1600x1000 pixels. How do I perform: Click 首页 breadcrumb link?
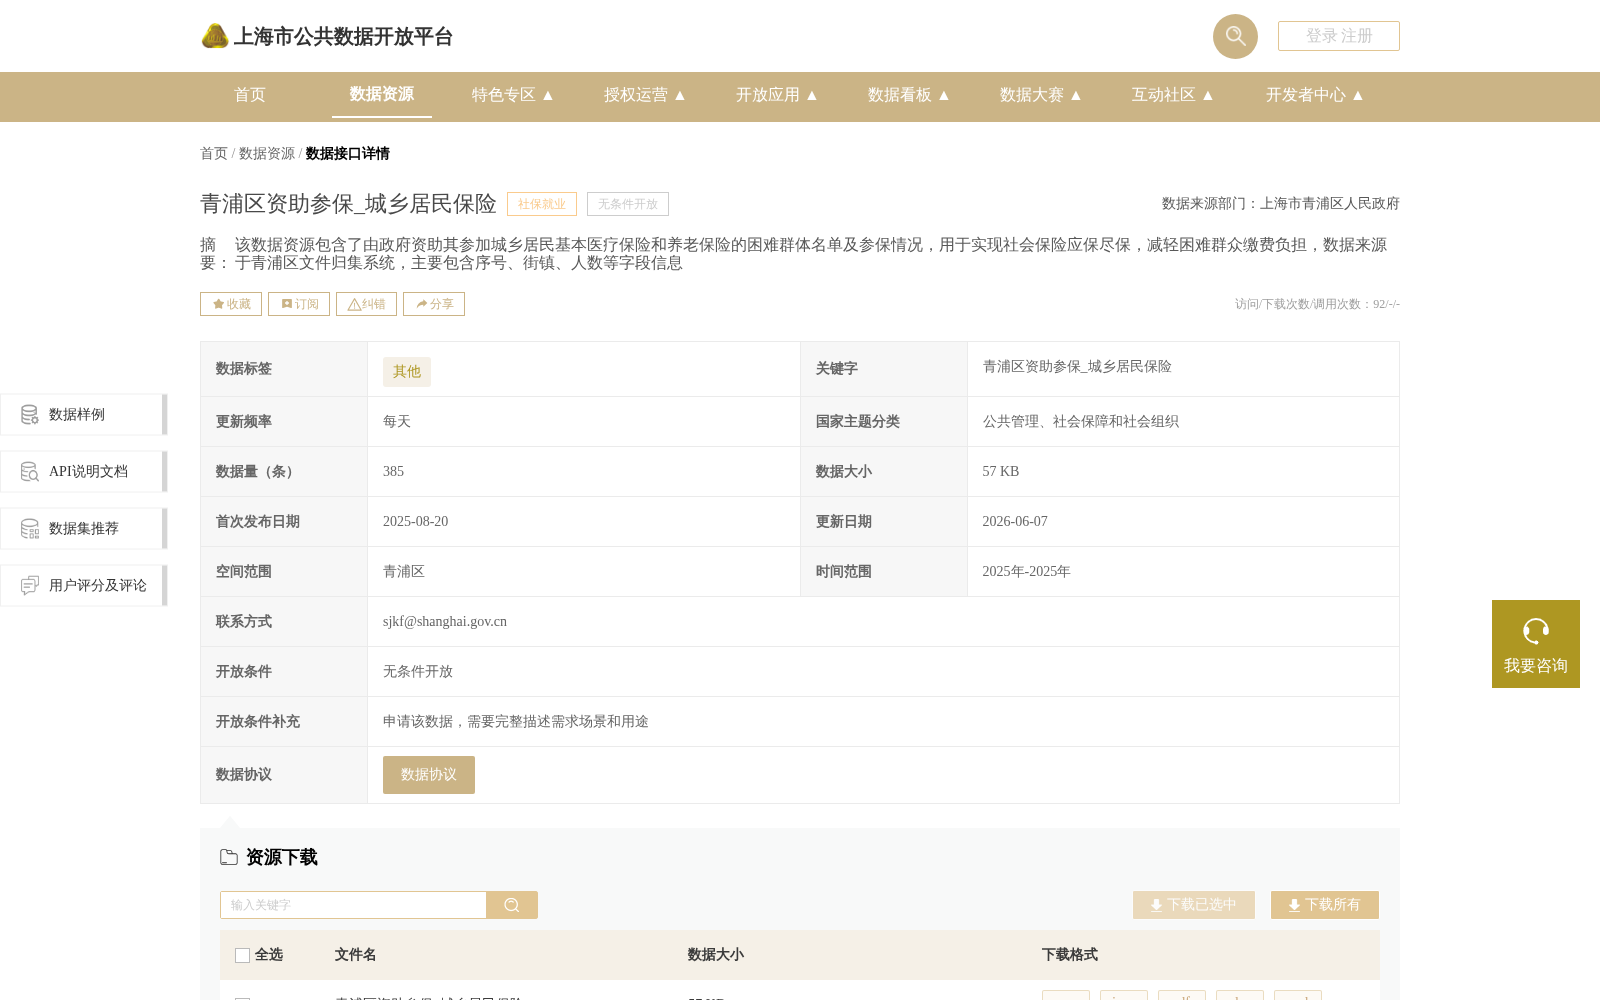coord(214,154)
